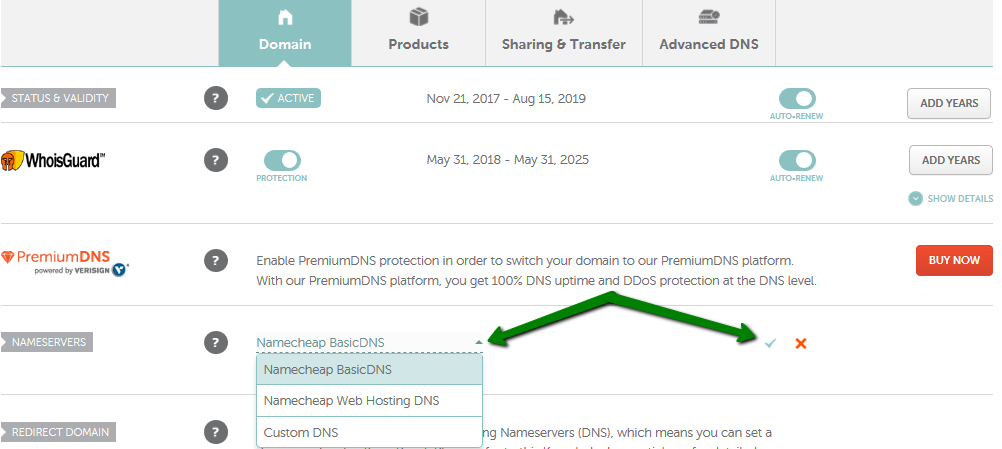Toggle WhoisGuard auto-renew switch
The height and width of the screenshot is (449, 1002).
pyautogui.click(x=797, y=160)
